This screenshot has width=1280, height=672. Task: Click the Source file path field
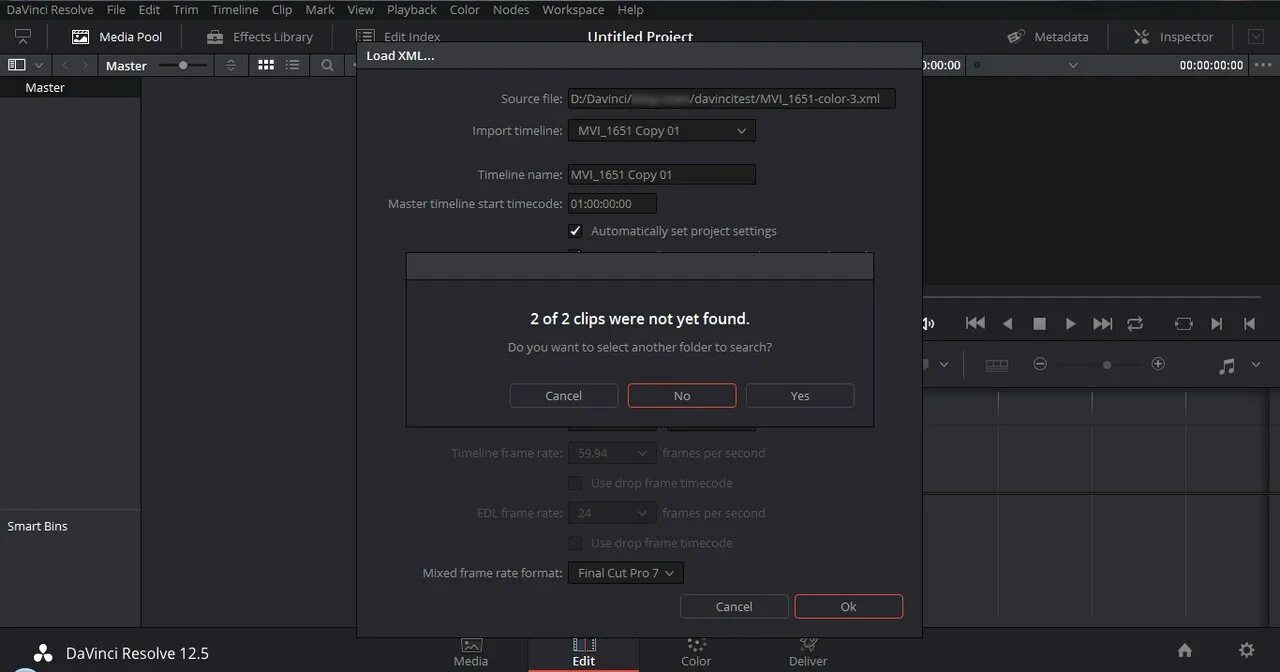(732, 99)
